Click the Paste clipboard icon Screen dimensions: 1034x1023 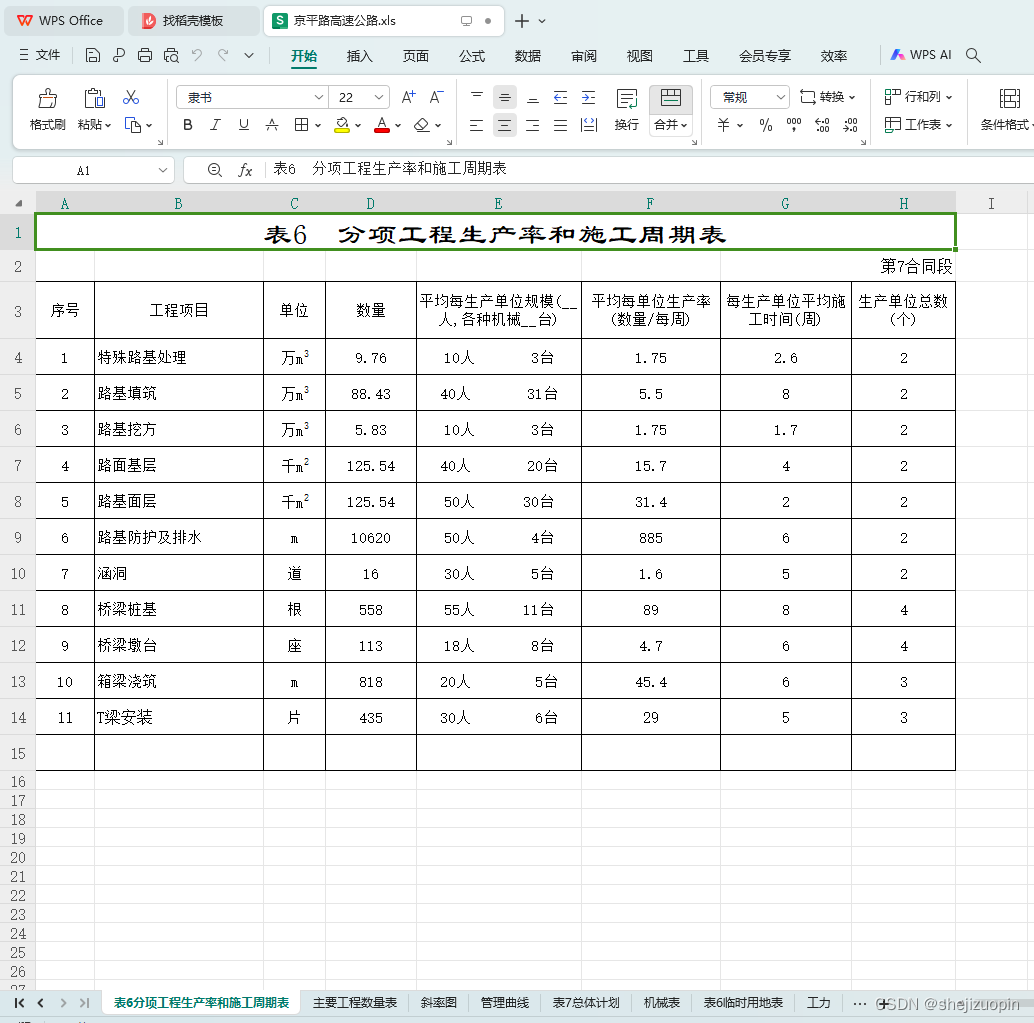[x=94, y=98]
